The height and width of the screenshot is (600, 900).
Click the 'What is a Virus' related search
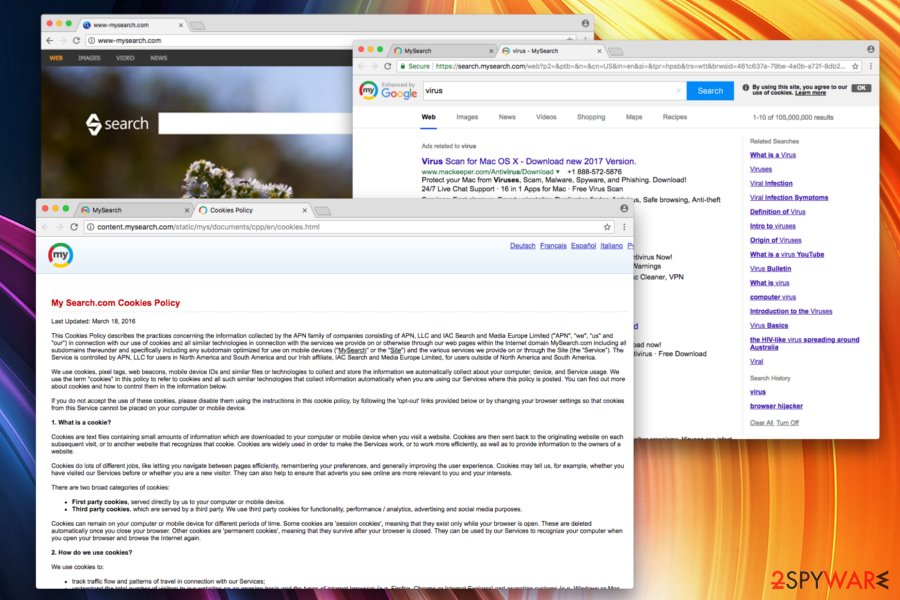coord(773,155)
